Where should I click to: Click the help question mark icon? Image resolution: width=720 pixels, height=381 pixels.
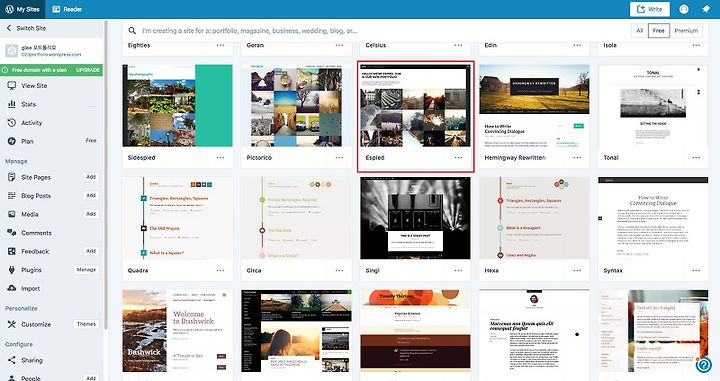(703, 365)
